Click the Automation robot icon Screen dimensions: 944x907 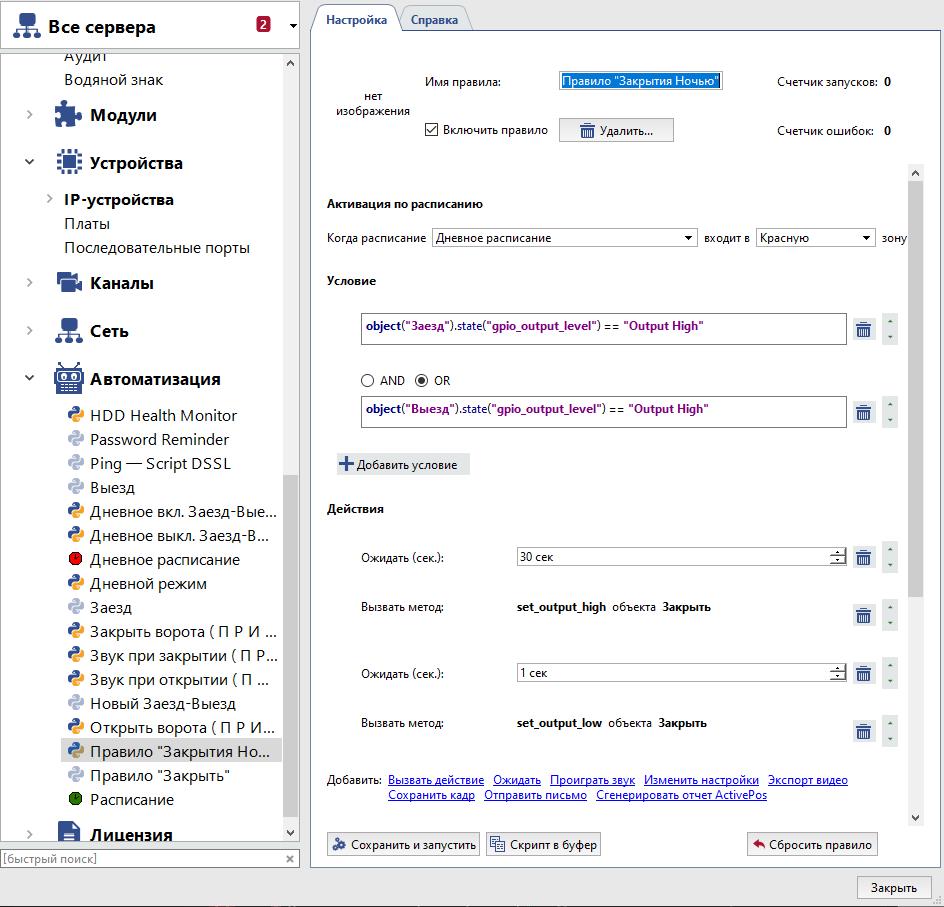pos(68,379)
